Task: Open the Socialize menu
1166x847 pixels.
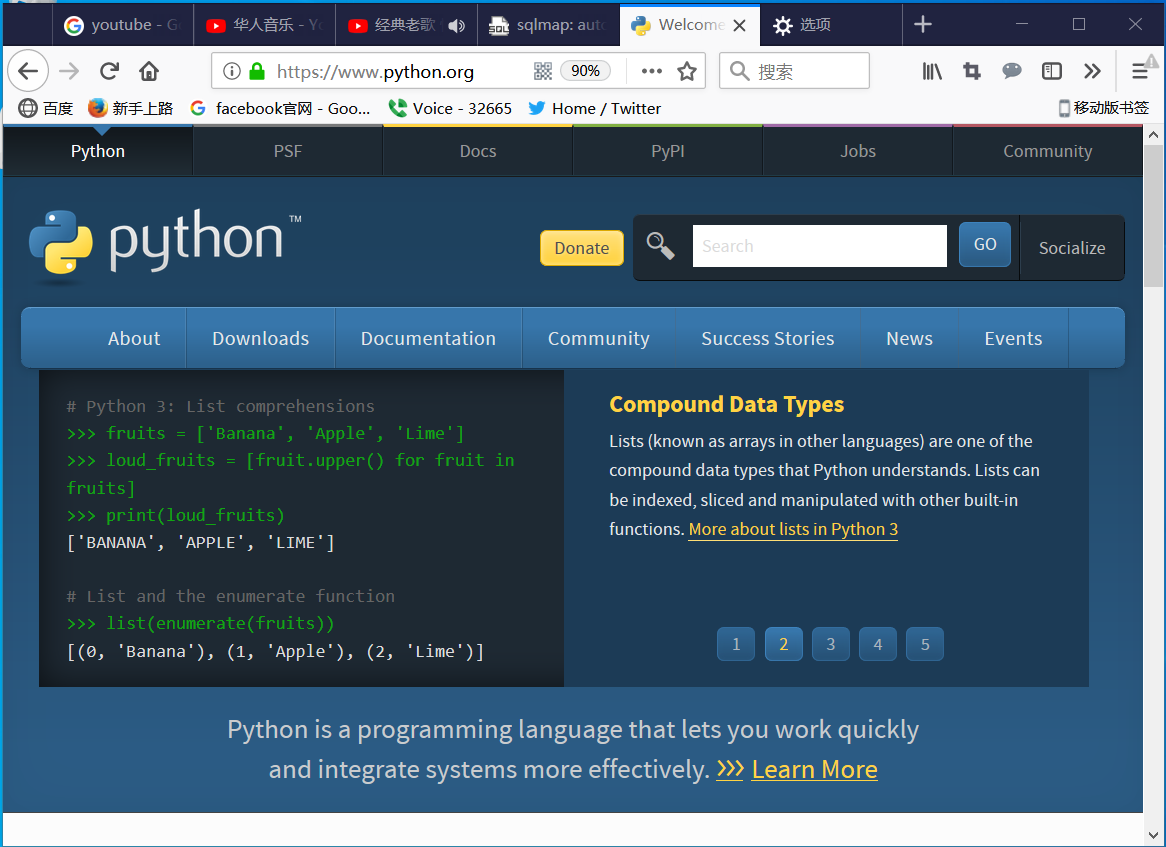Action: (x=1072, y=248)
